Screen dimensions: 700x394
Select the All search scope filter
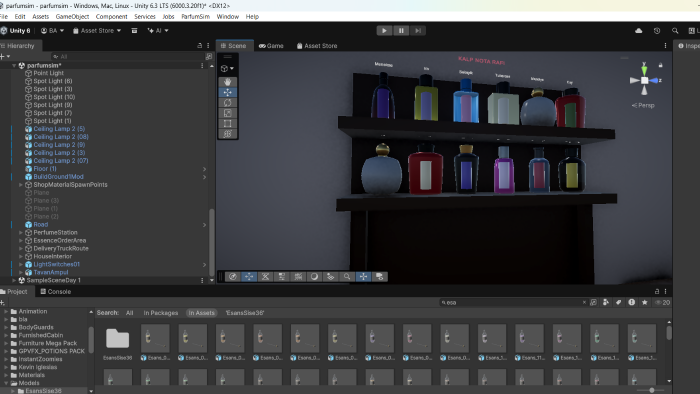[129, 313]
